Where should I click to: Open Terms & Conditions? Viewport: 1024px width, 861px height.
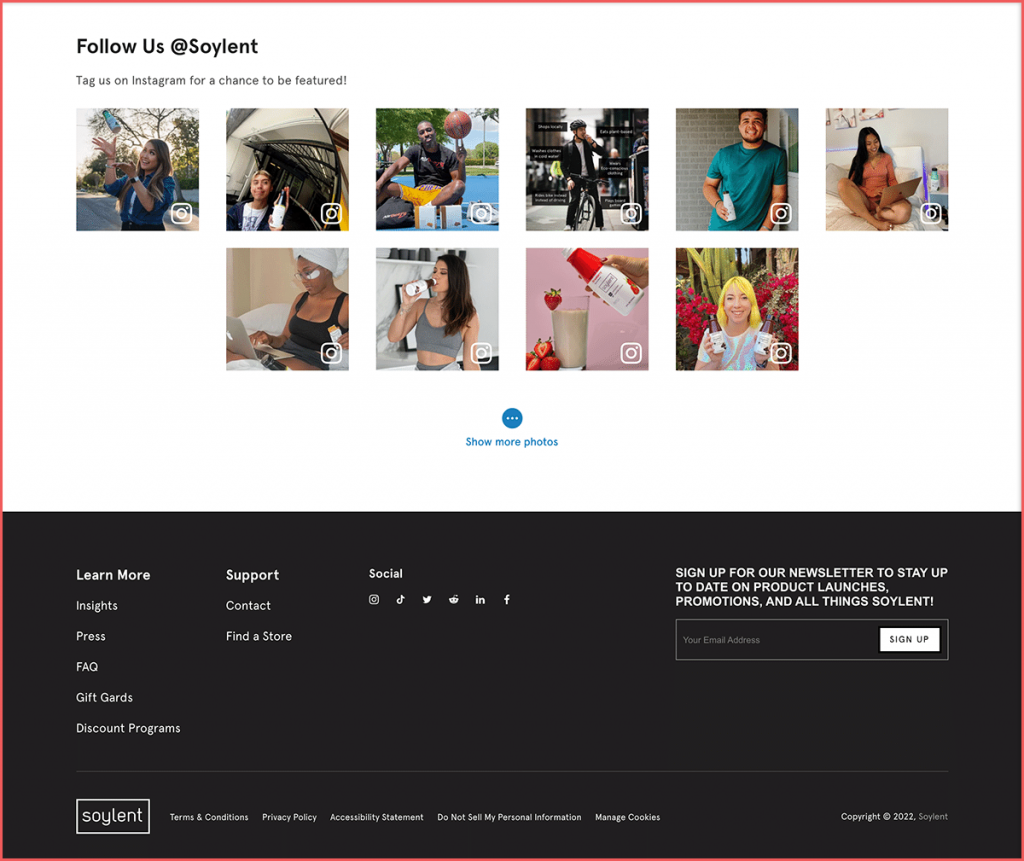208,817
